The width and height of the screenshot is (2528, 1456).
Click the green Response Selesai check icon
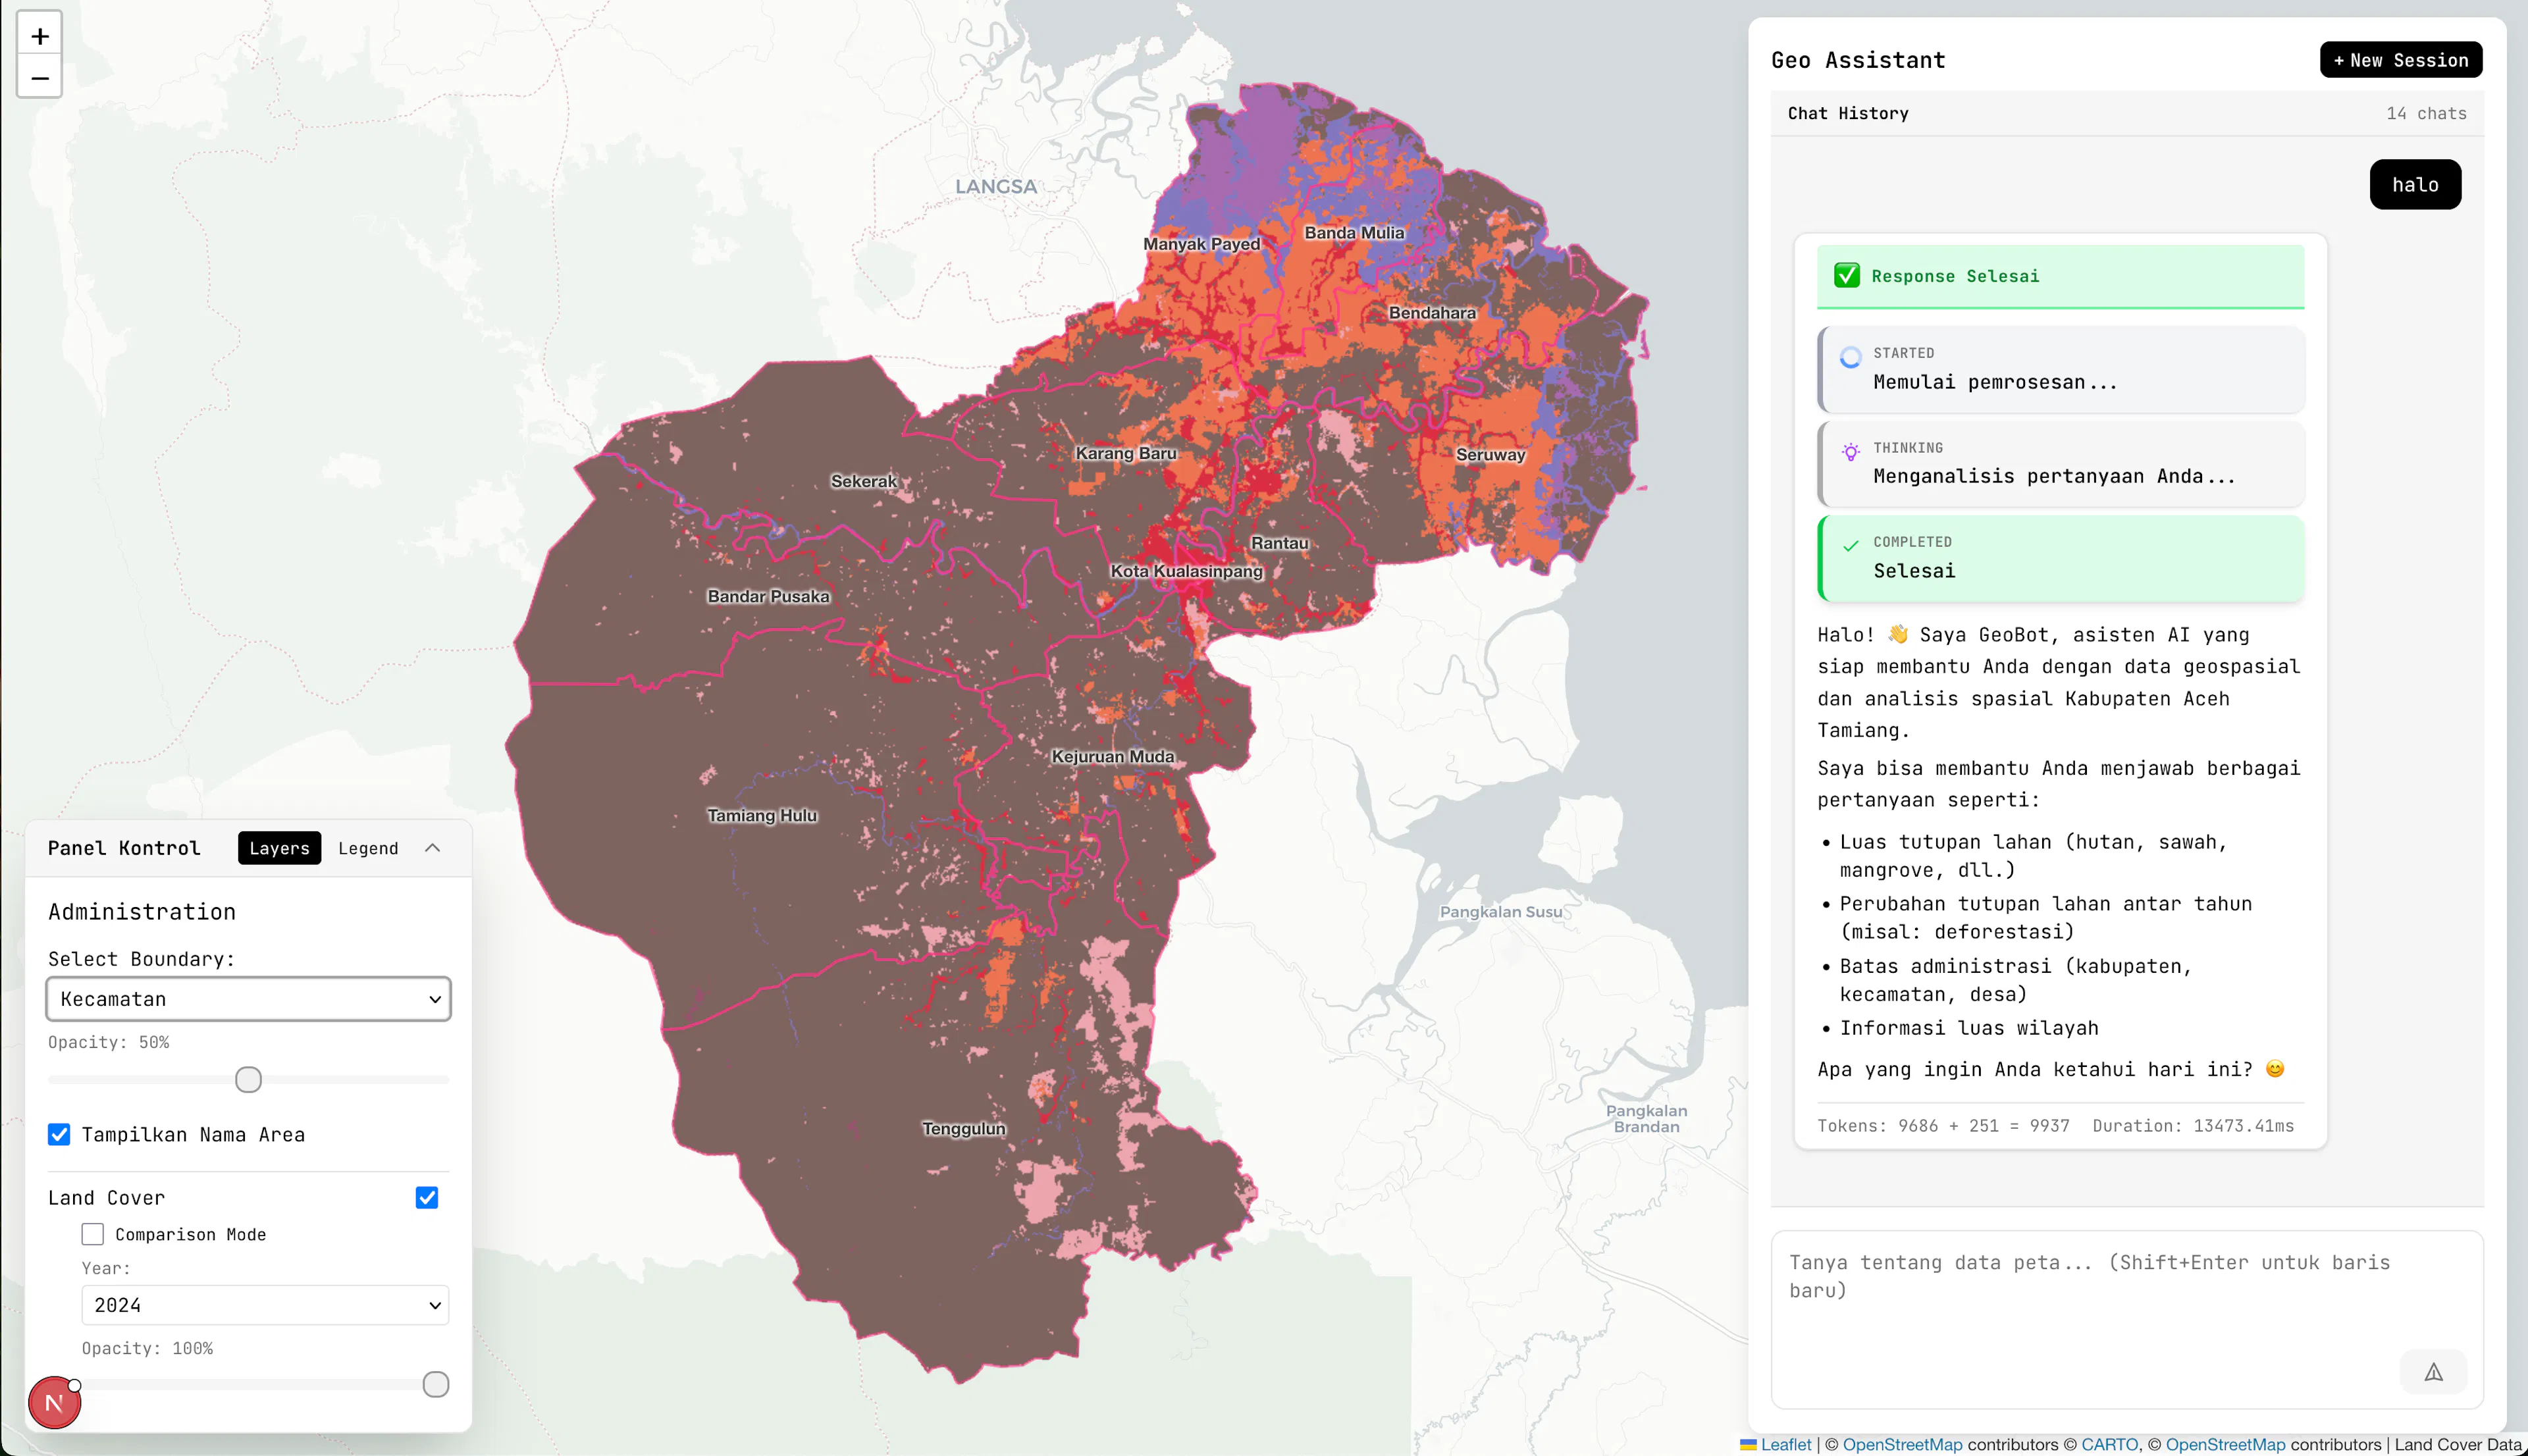[x=1847, y=276]
